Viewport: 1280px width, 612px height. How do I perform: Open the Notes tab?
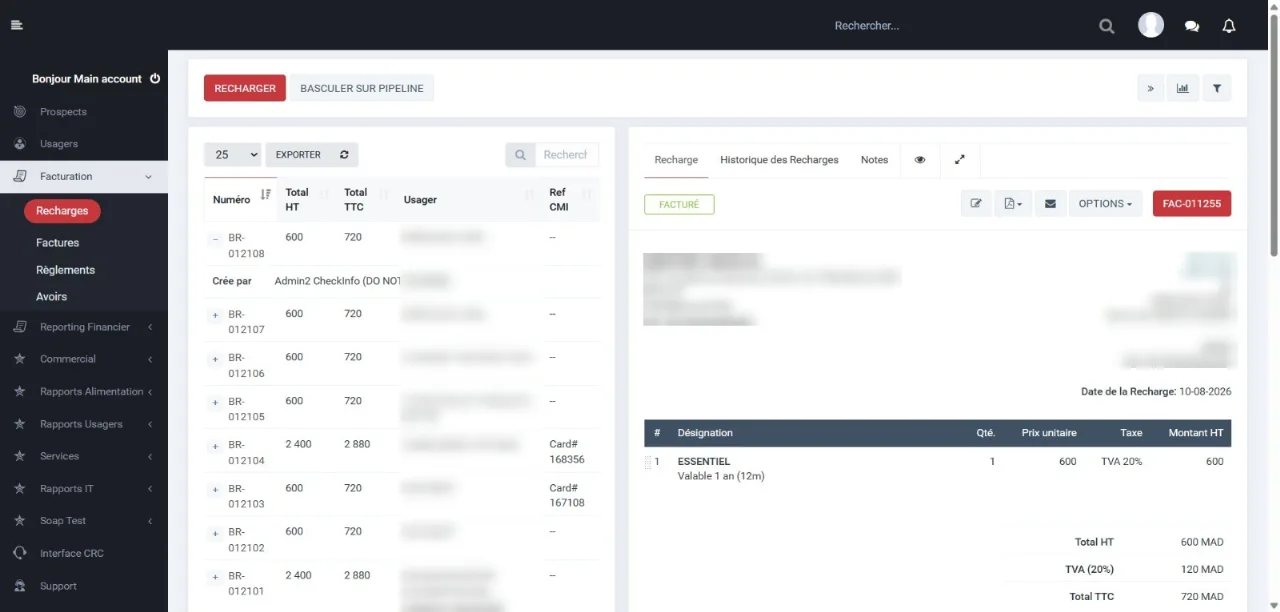click(874, 160)
